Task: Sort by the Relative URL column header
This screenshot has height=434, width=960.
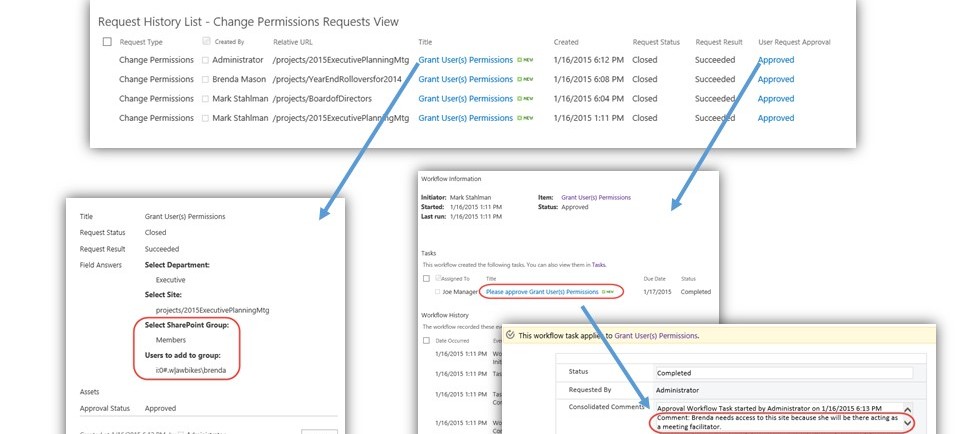Action: [293, 42]
